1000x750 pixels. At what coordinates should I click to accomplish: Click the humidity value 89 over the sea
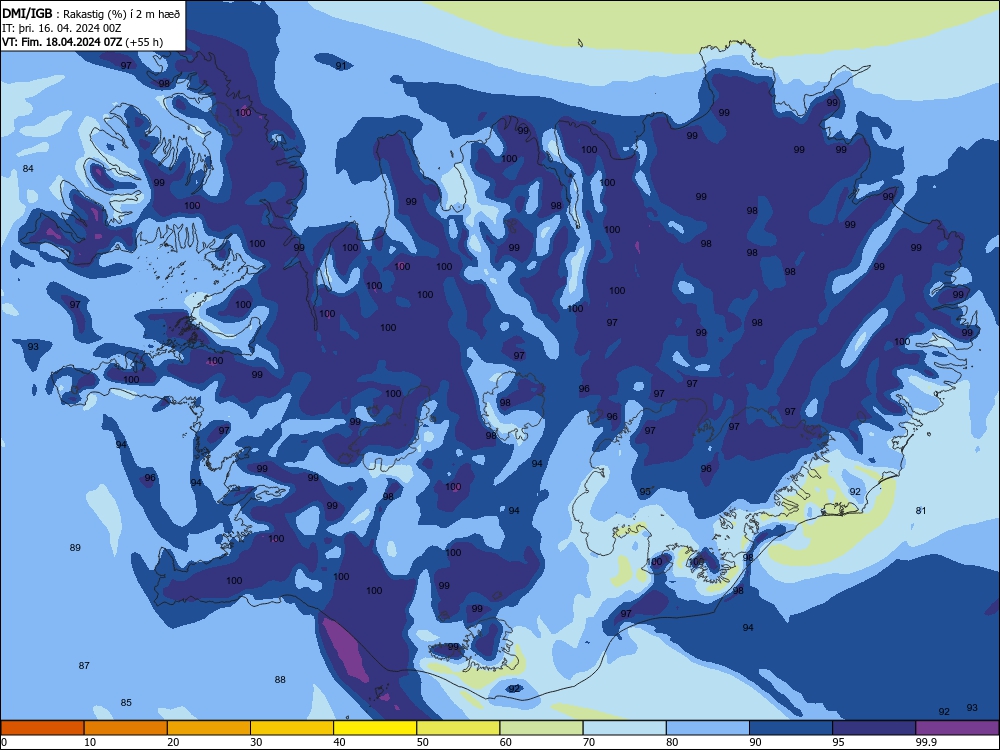[75, 548]
